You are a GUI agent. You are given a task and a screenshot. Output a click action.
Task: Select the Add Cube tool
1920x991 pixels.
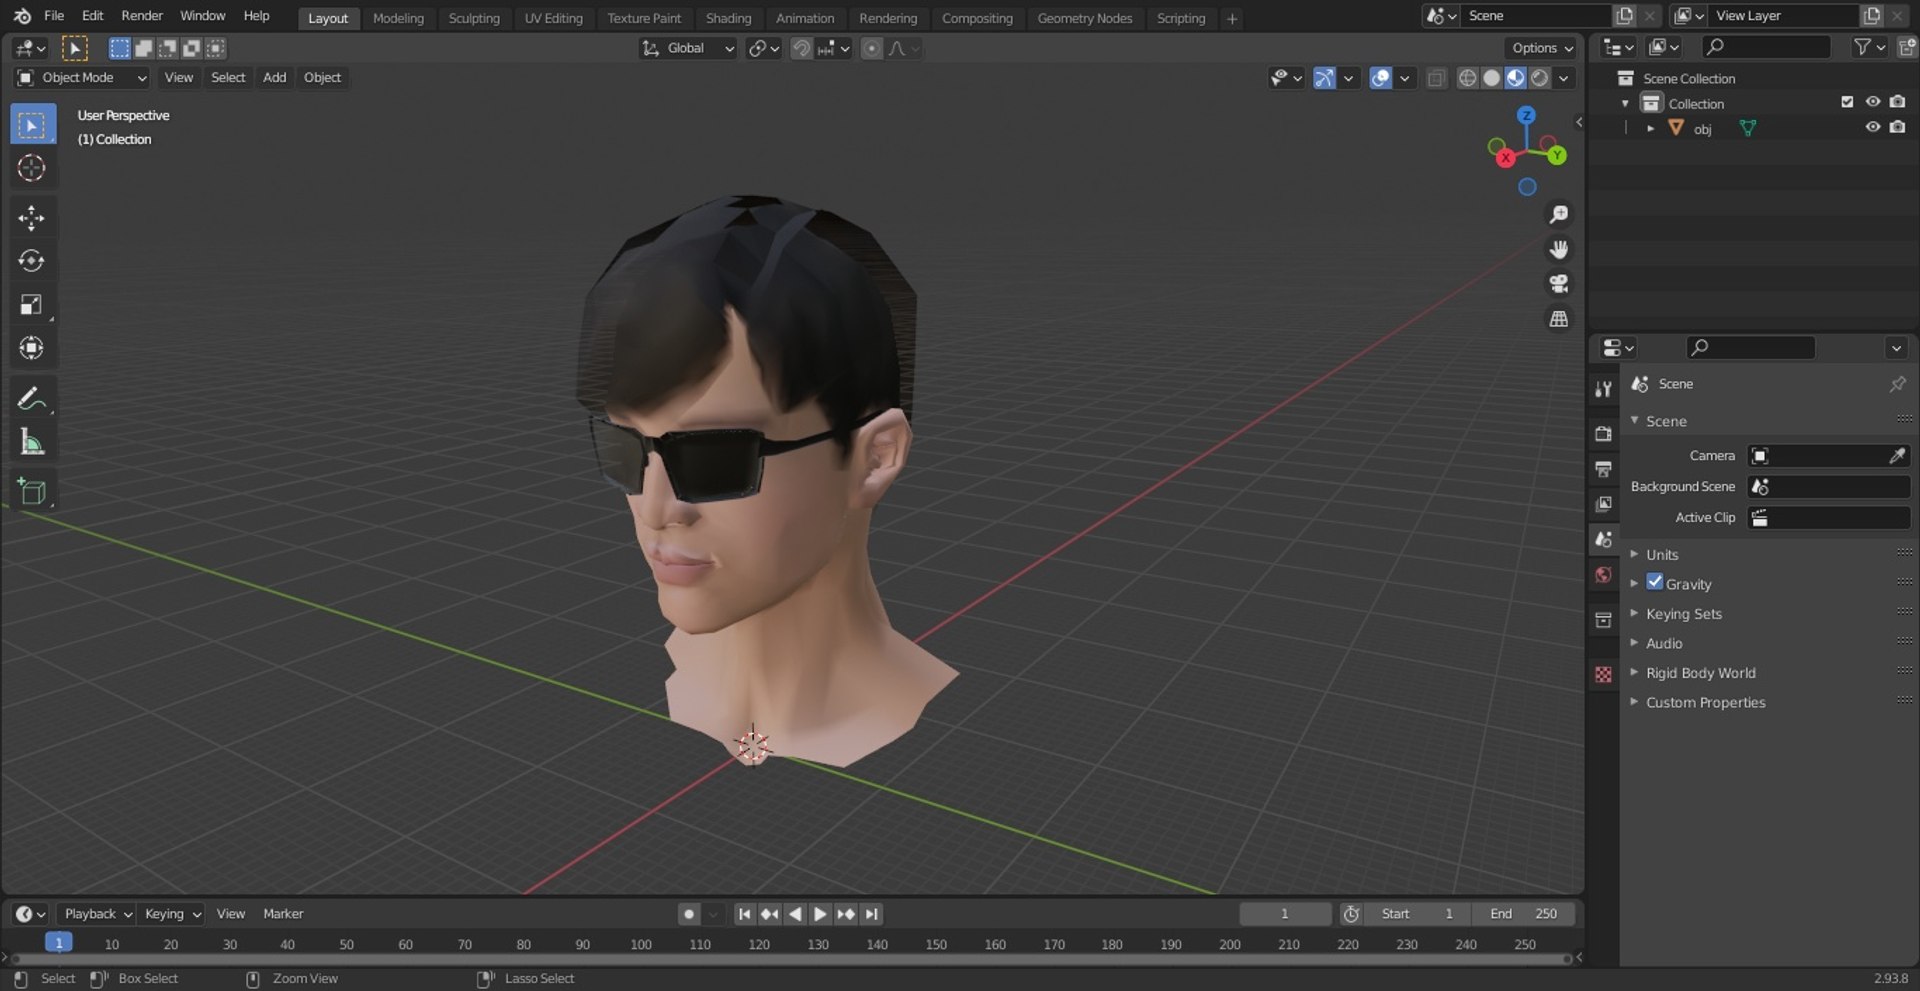pos(32,491)
